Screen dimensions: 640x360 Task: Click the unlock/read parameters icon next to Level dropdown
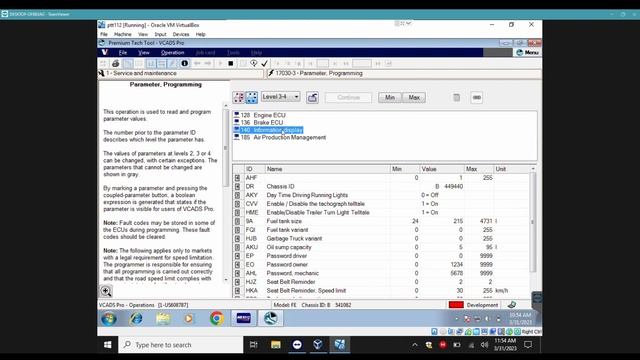313,97
